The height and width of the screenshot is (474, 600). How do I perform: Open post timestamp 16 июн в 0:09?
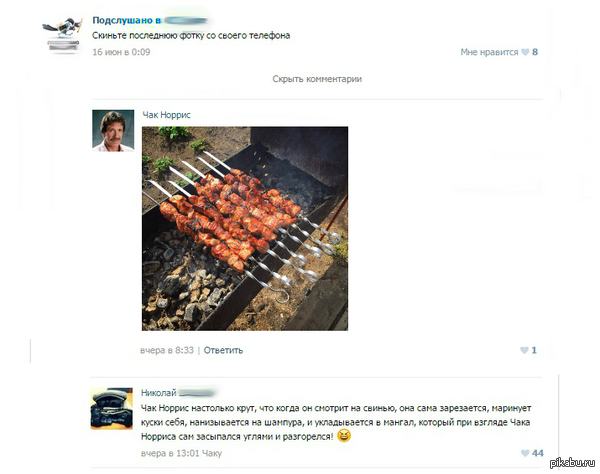pyautogui.click(x=121, y=52)
